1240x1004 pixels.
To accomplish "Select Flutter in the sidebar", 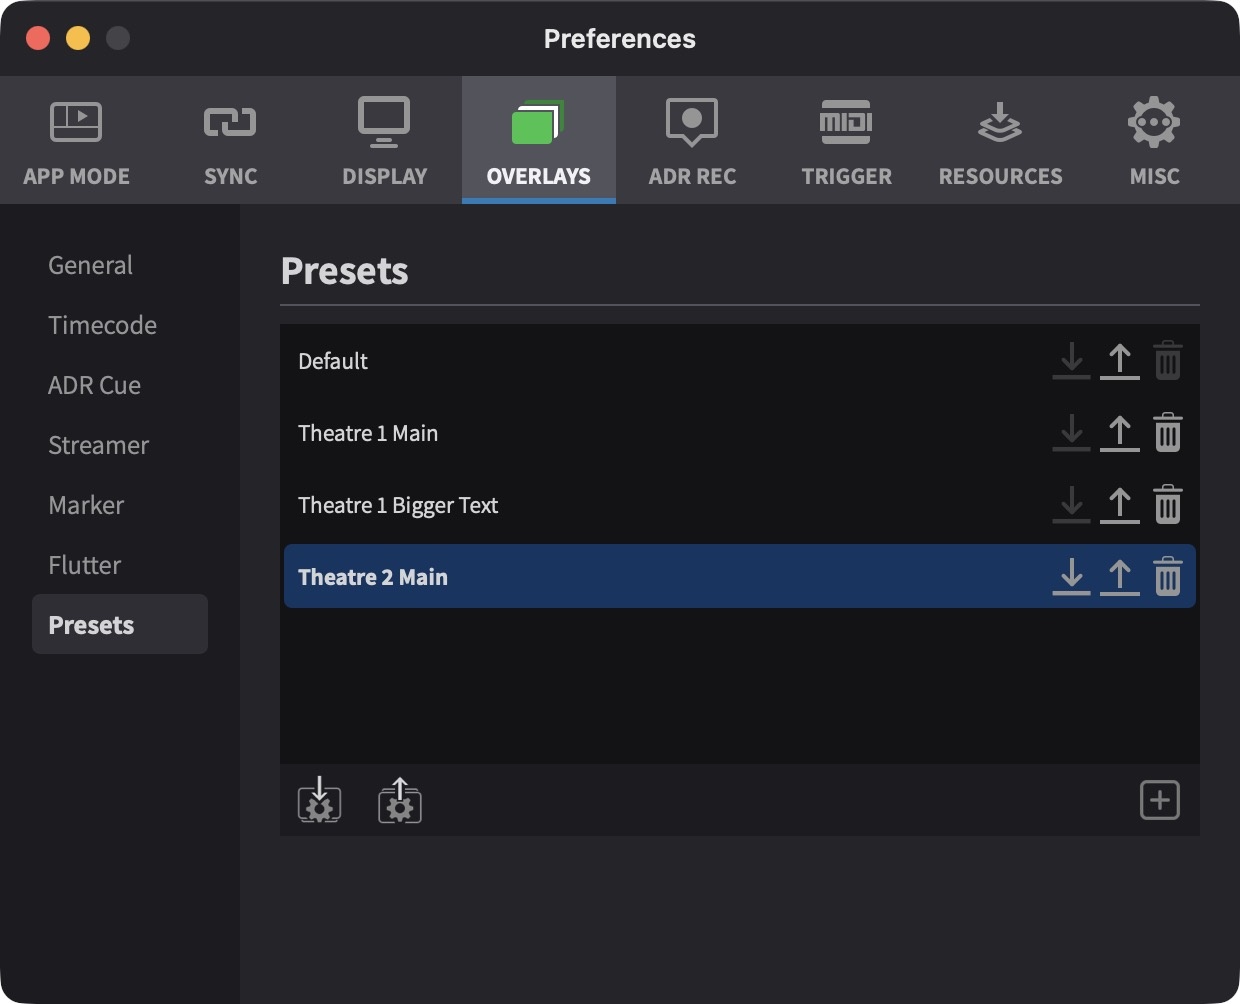I will point(120,565).
